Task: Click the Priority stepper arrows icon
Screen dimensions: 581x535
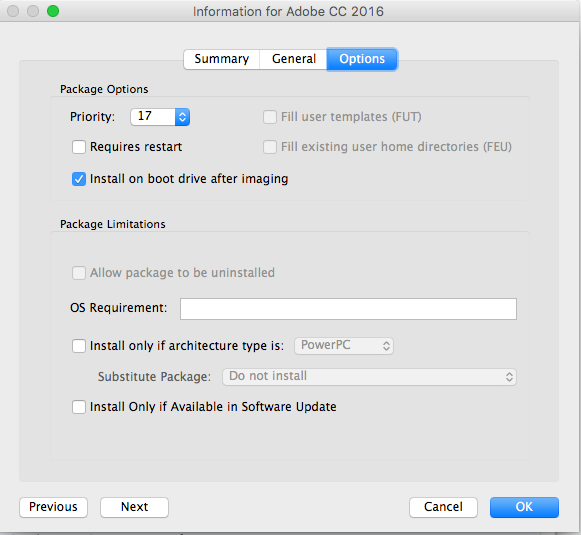Action: (182, 117)
